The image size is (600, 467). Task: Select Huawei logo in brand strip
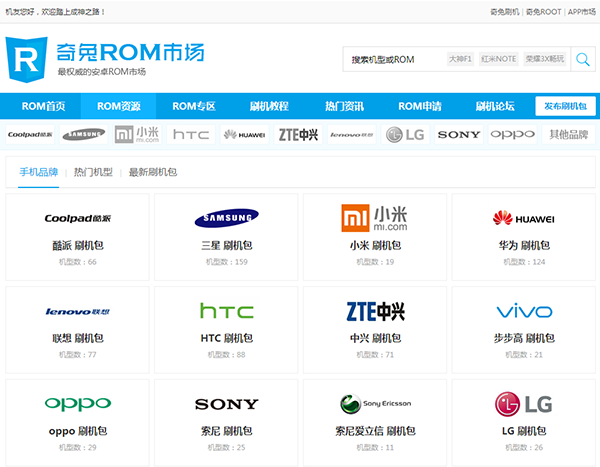click(x=245, y=135)
